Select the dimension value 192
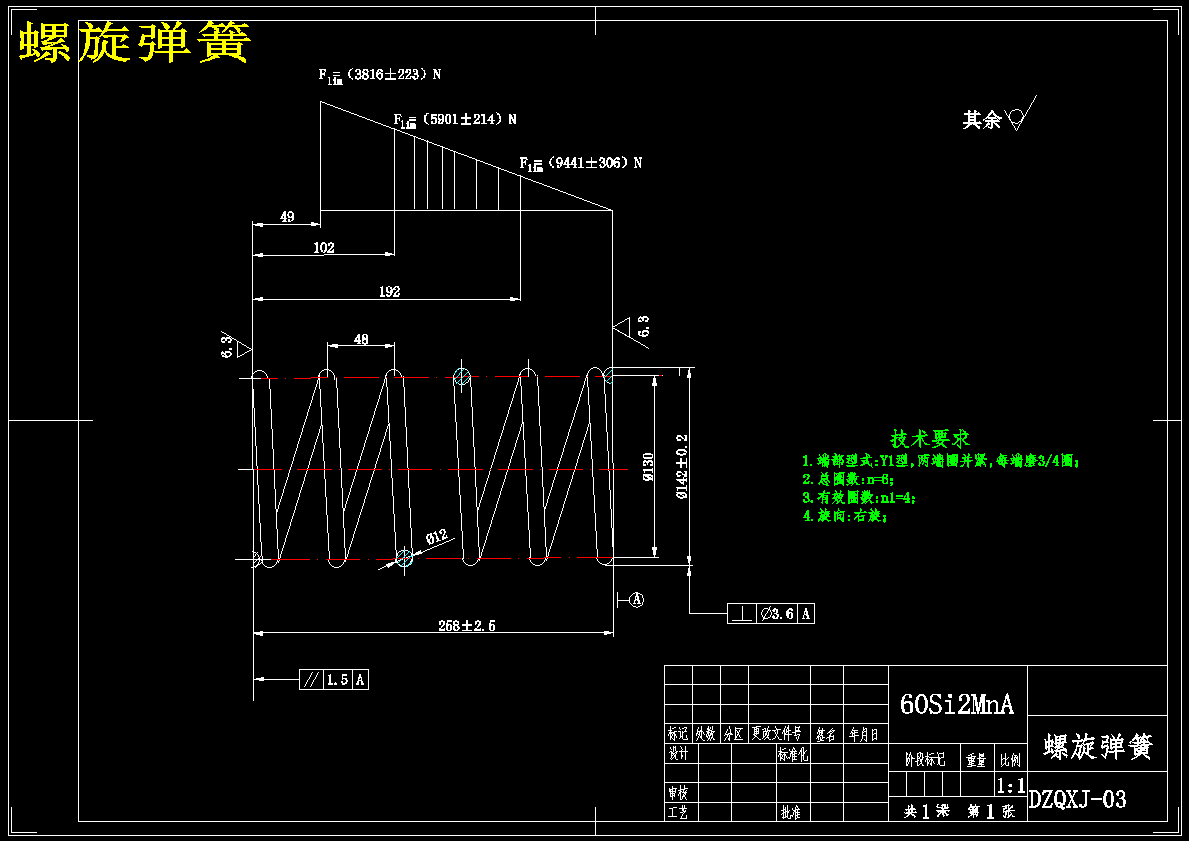The width and height of the screenshot is (1189, 841). (389, 291)
